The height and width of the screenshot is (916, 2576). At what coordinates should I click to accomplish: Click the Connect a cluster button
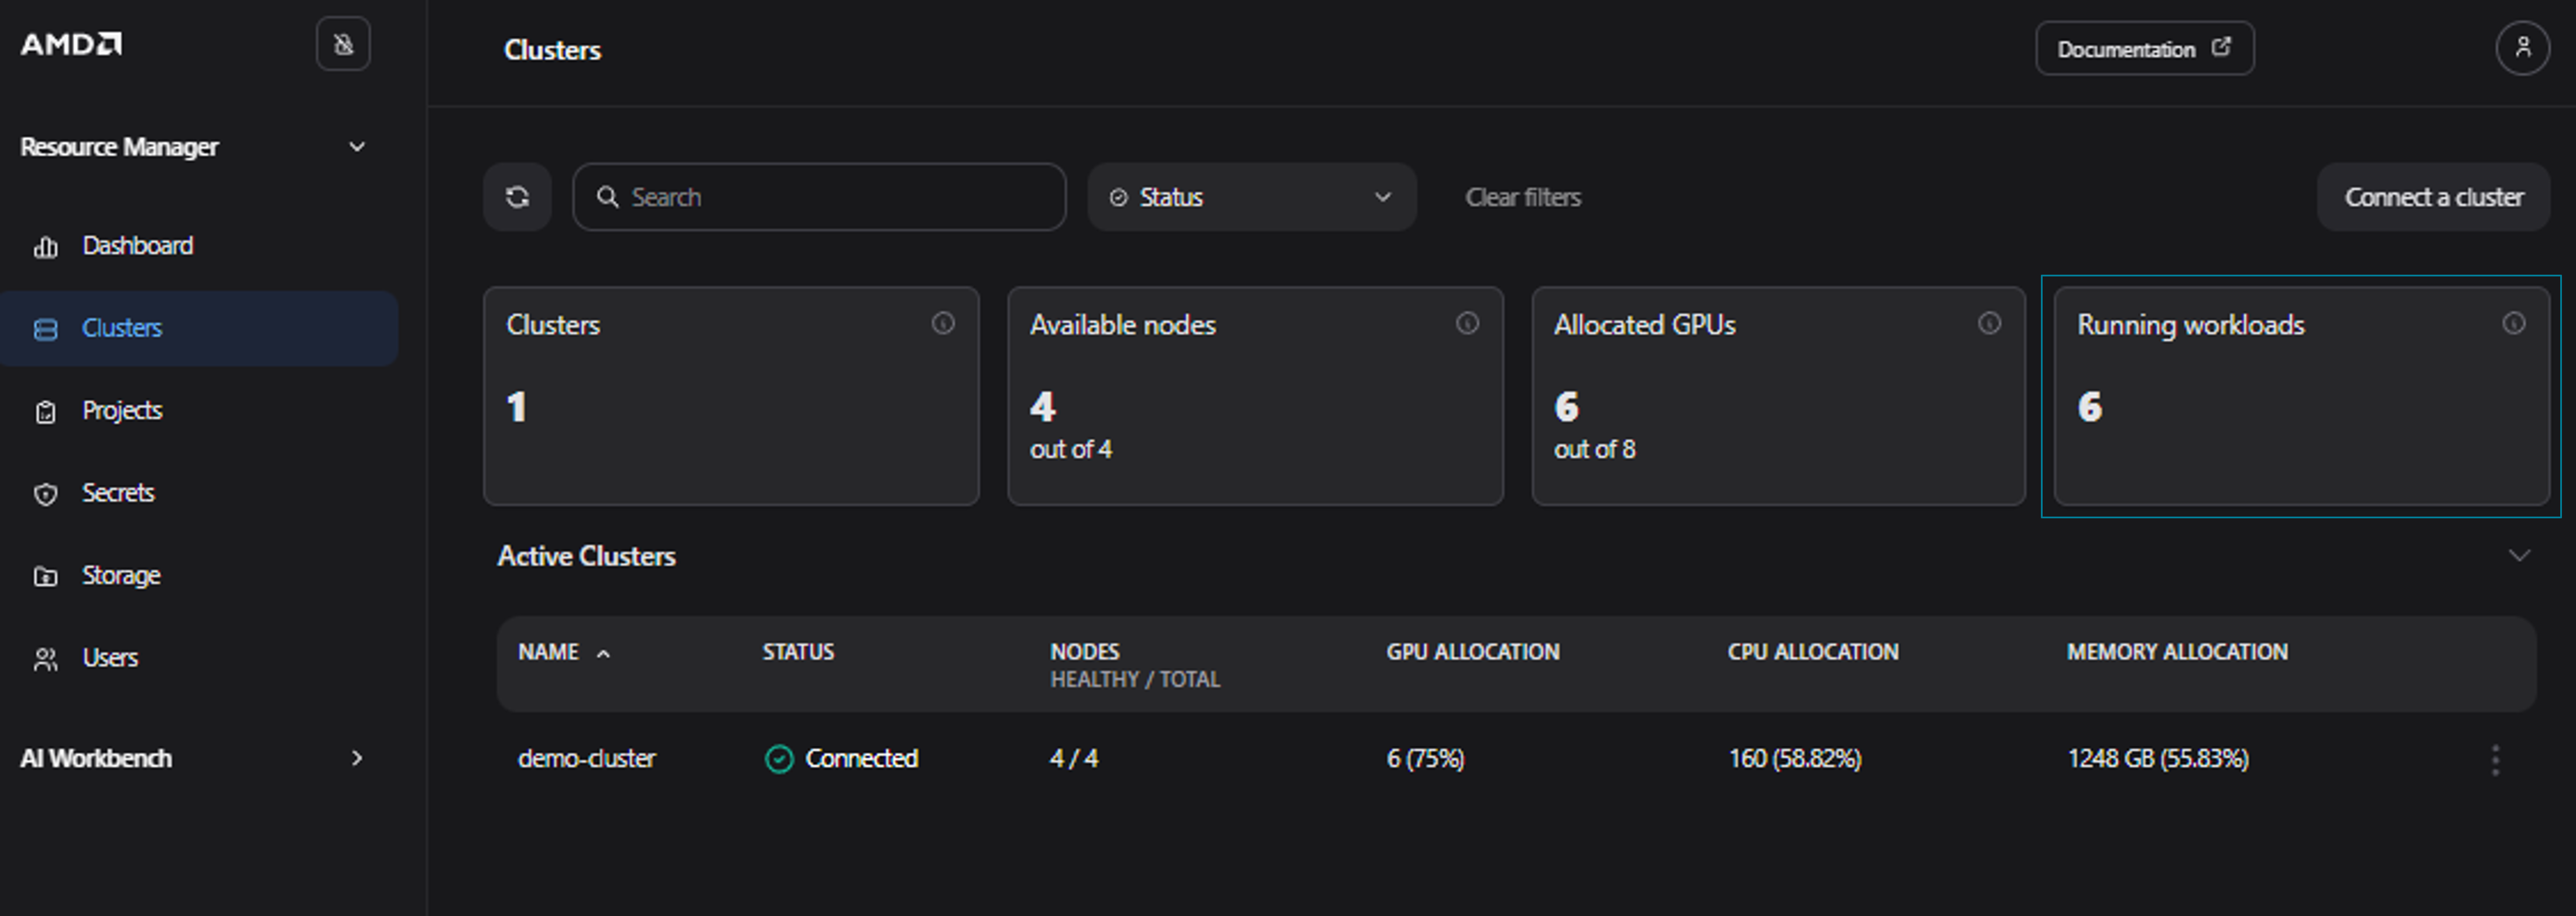point(2433,197)
